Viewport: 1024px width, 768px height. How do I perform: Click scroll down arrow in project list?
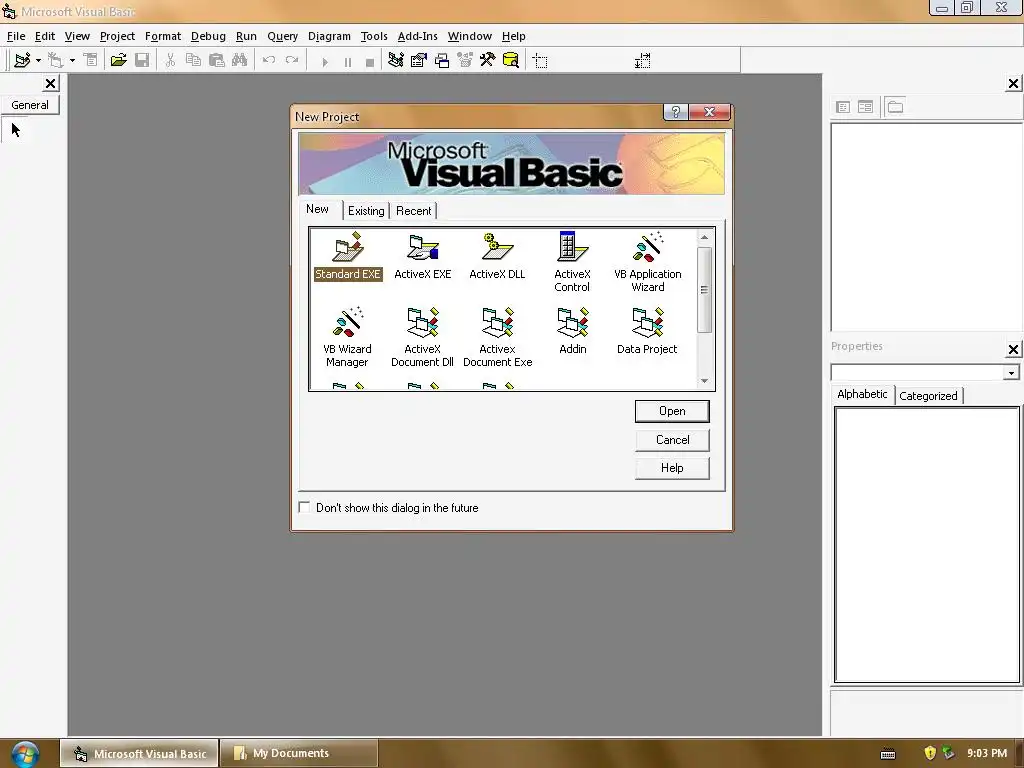coord(704,381)
